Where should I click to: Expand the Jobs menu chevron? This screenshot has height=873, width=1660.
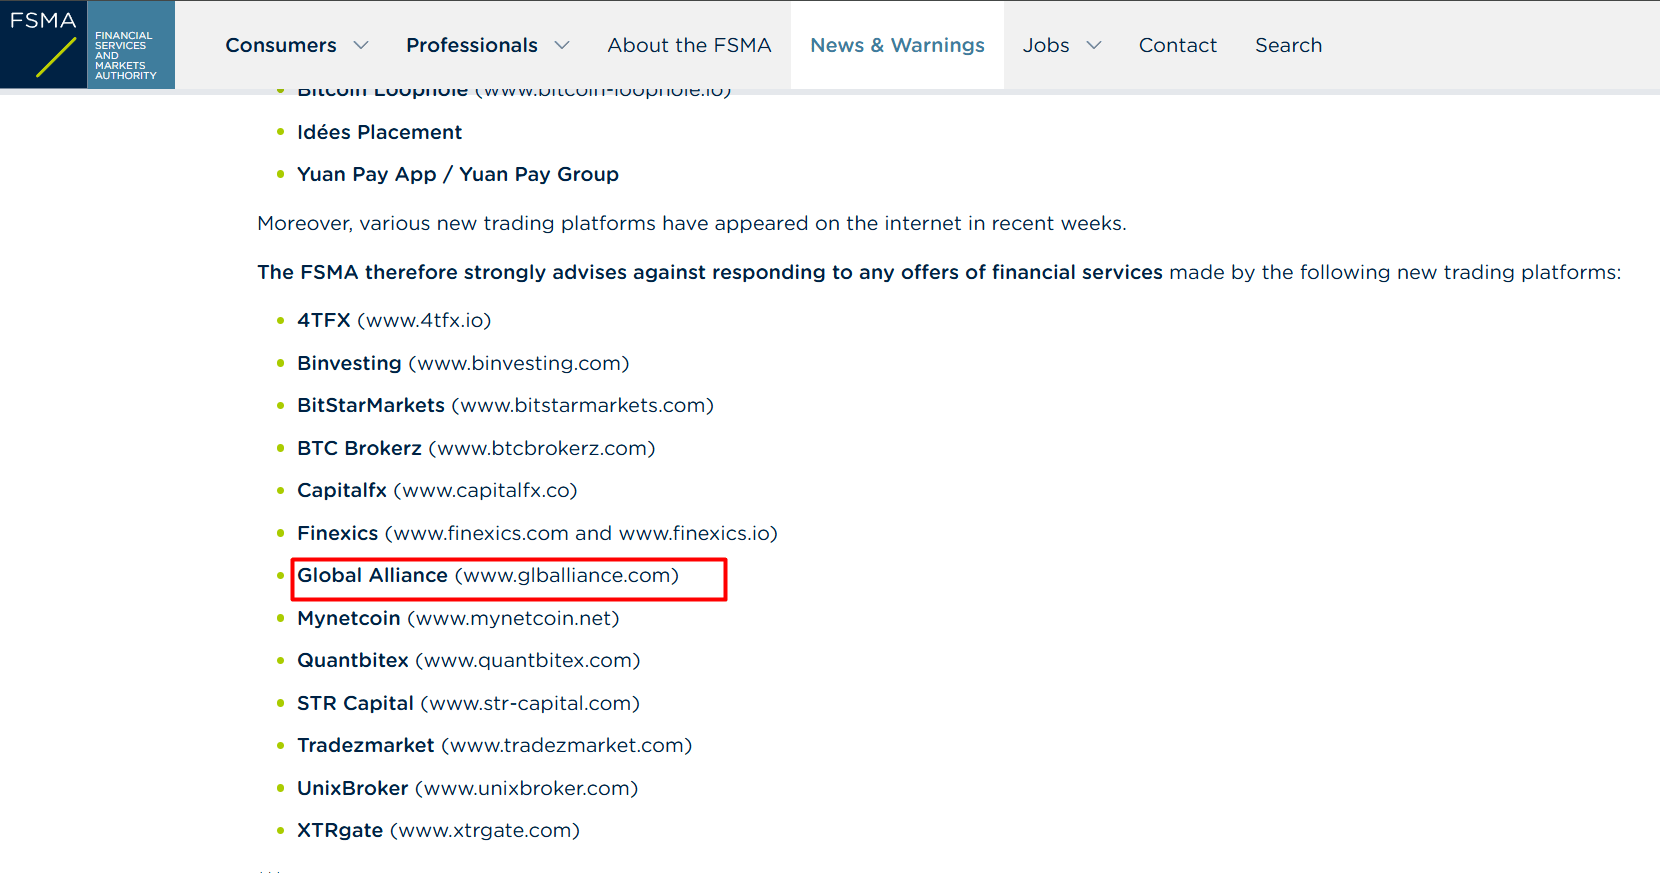tap(1094, 45)
